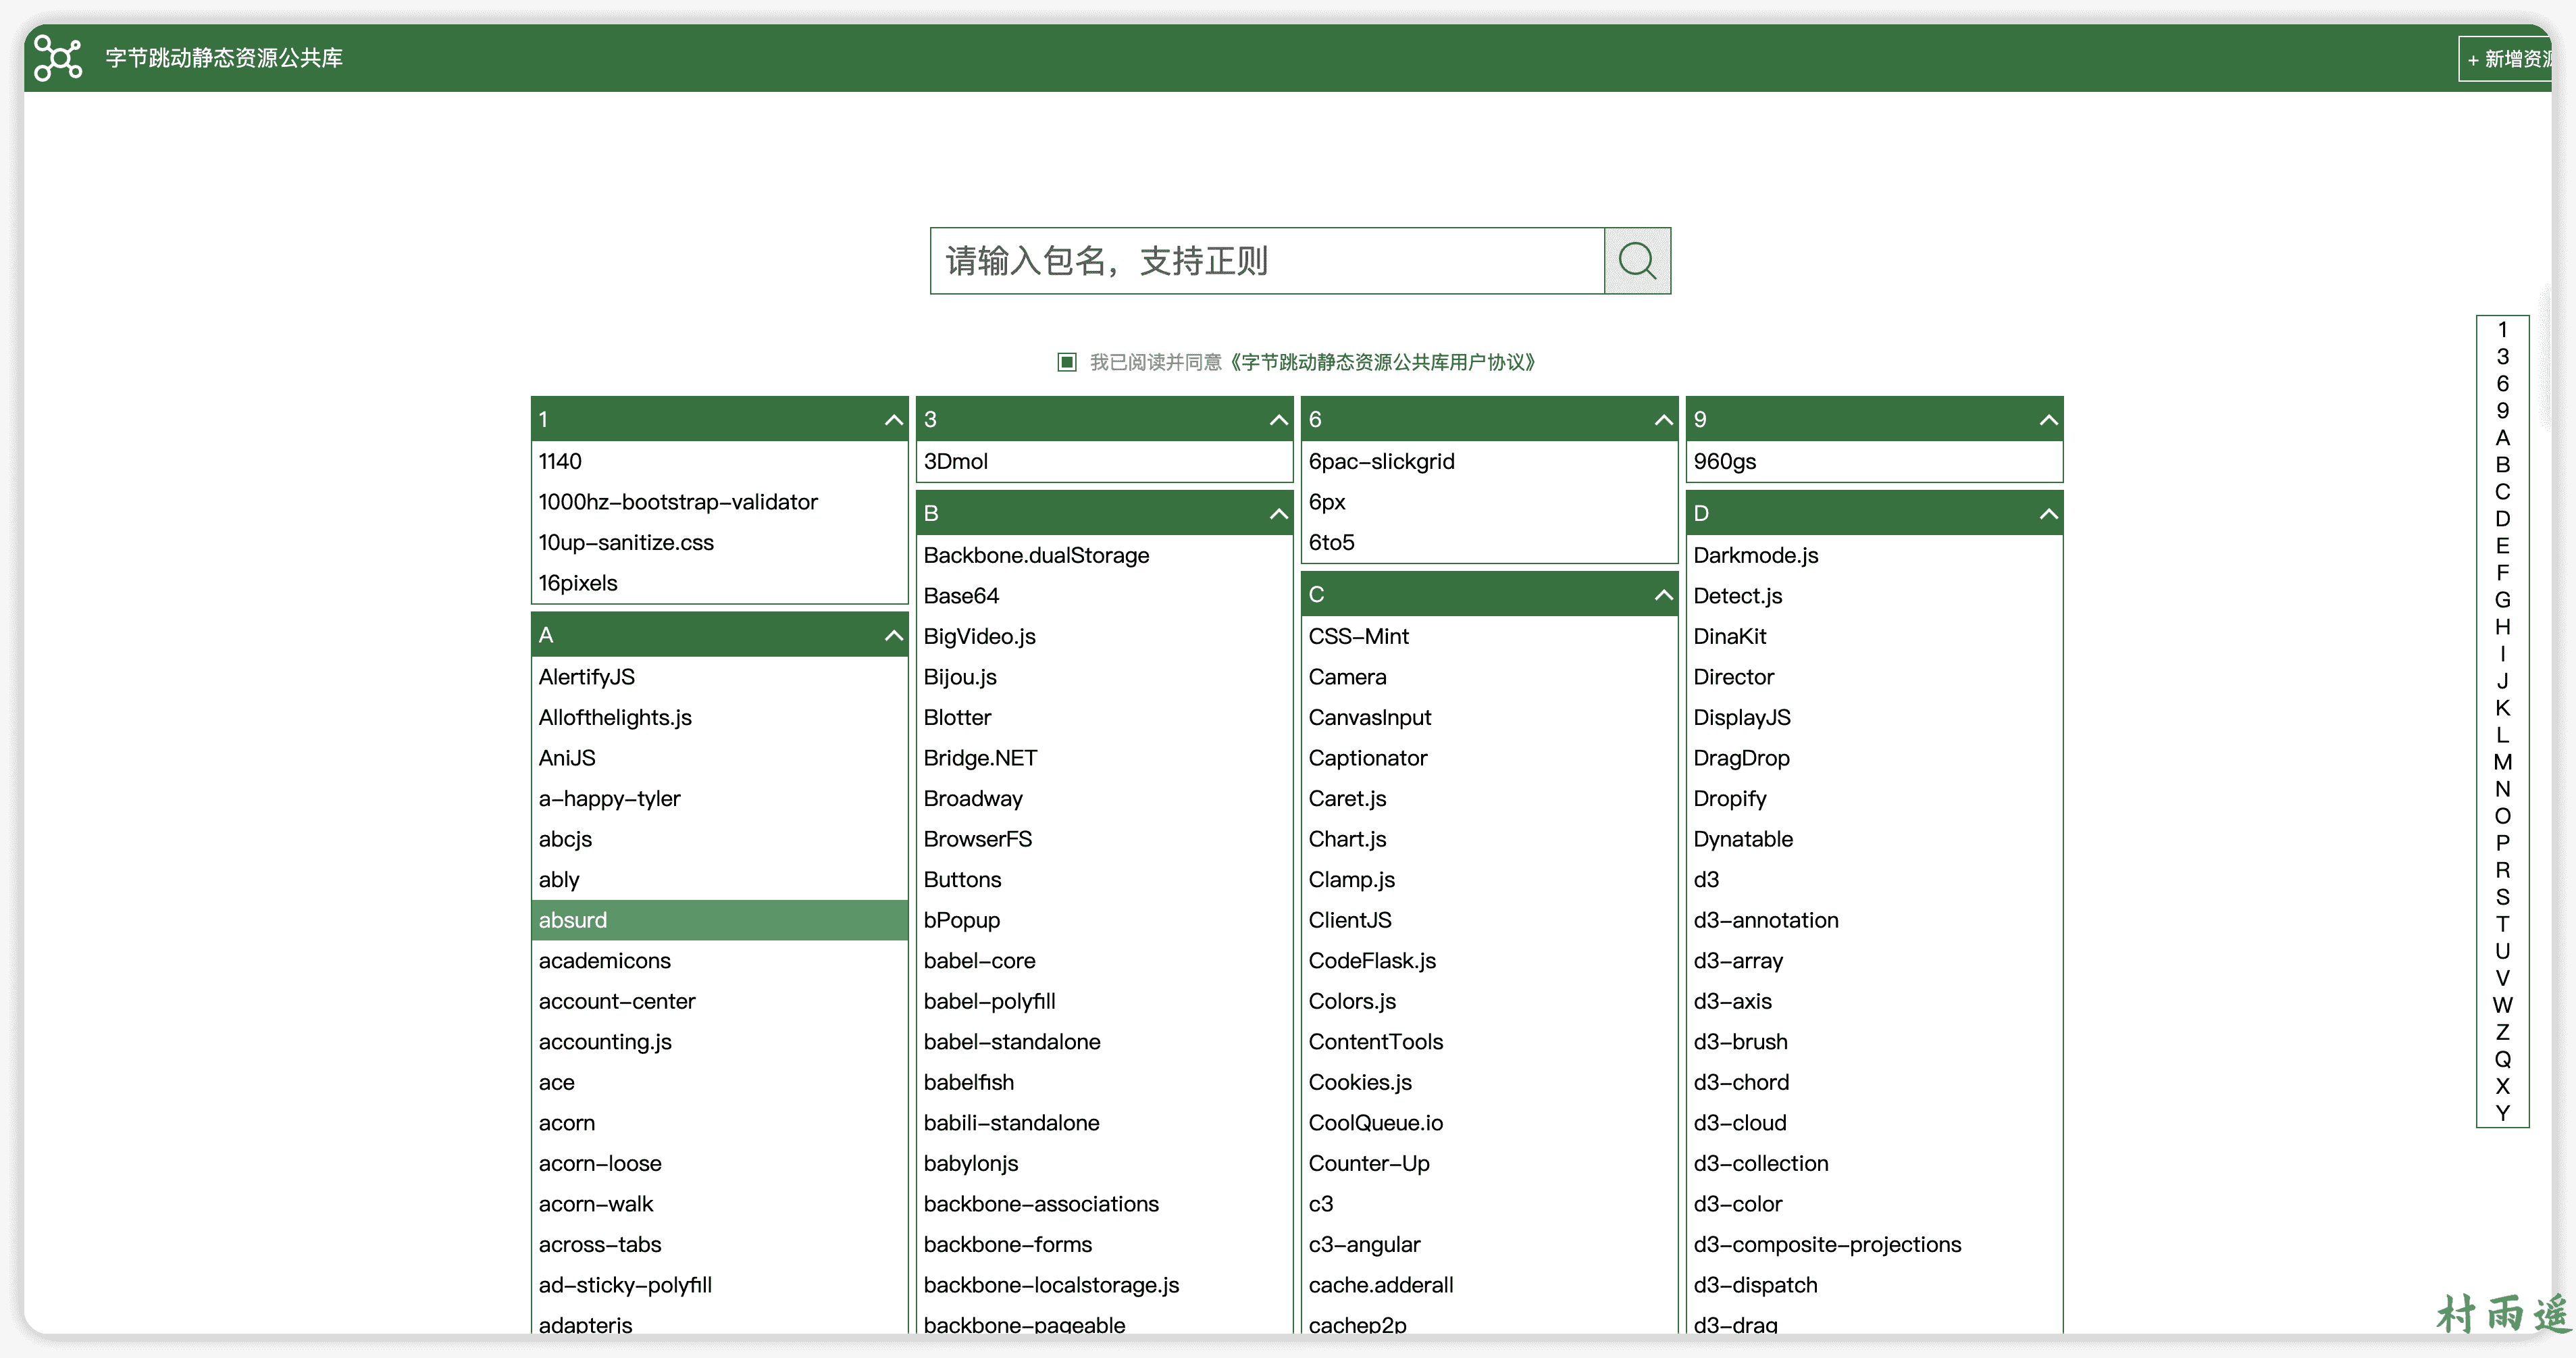Collapse the C section chevron
Image resolution: width=2576 pixels, height=1358 pixels.
point(1663,595)
